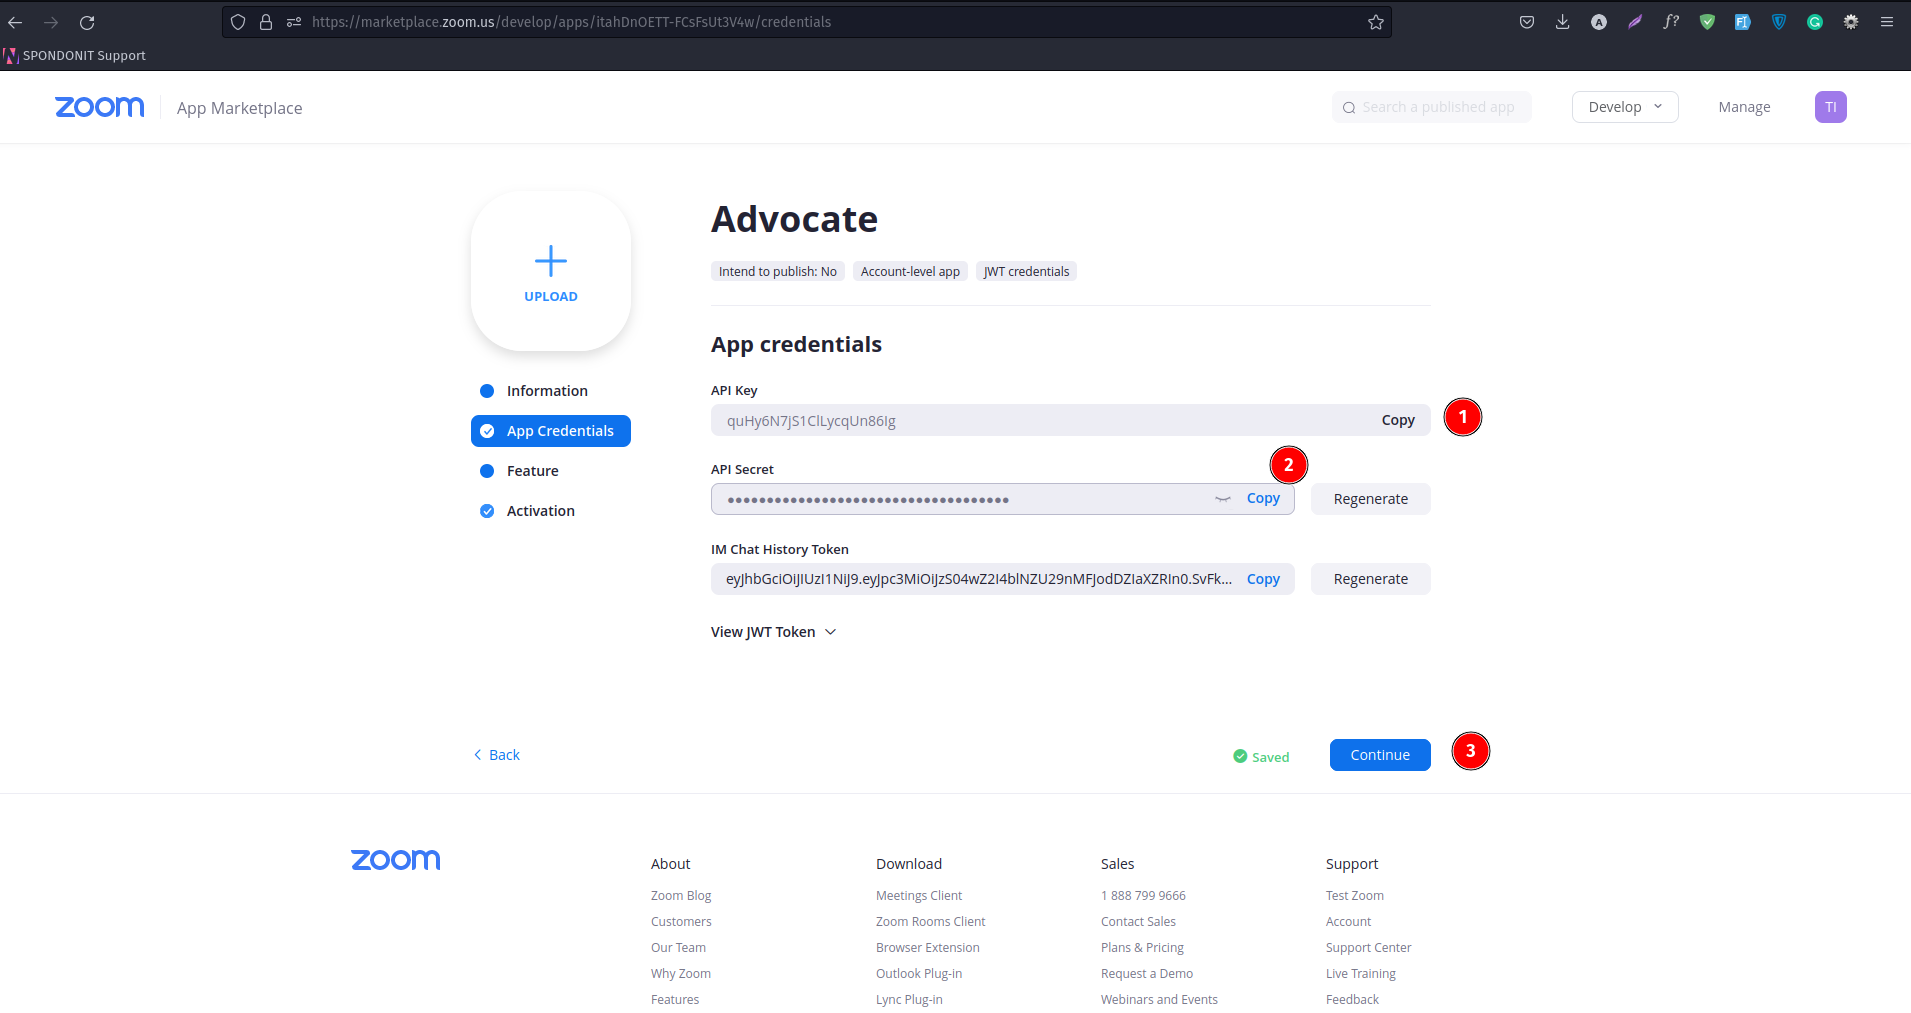Open the Live Training link

pos(1361,974)
